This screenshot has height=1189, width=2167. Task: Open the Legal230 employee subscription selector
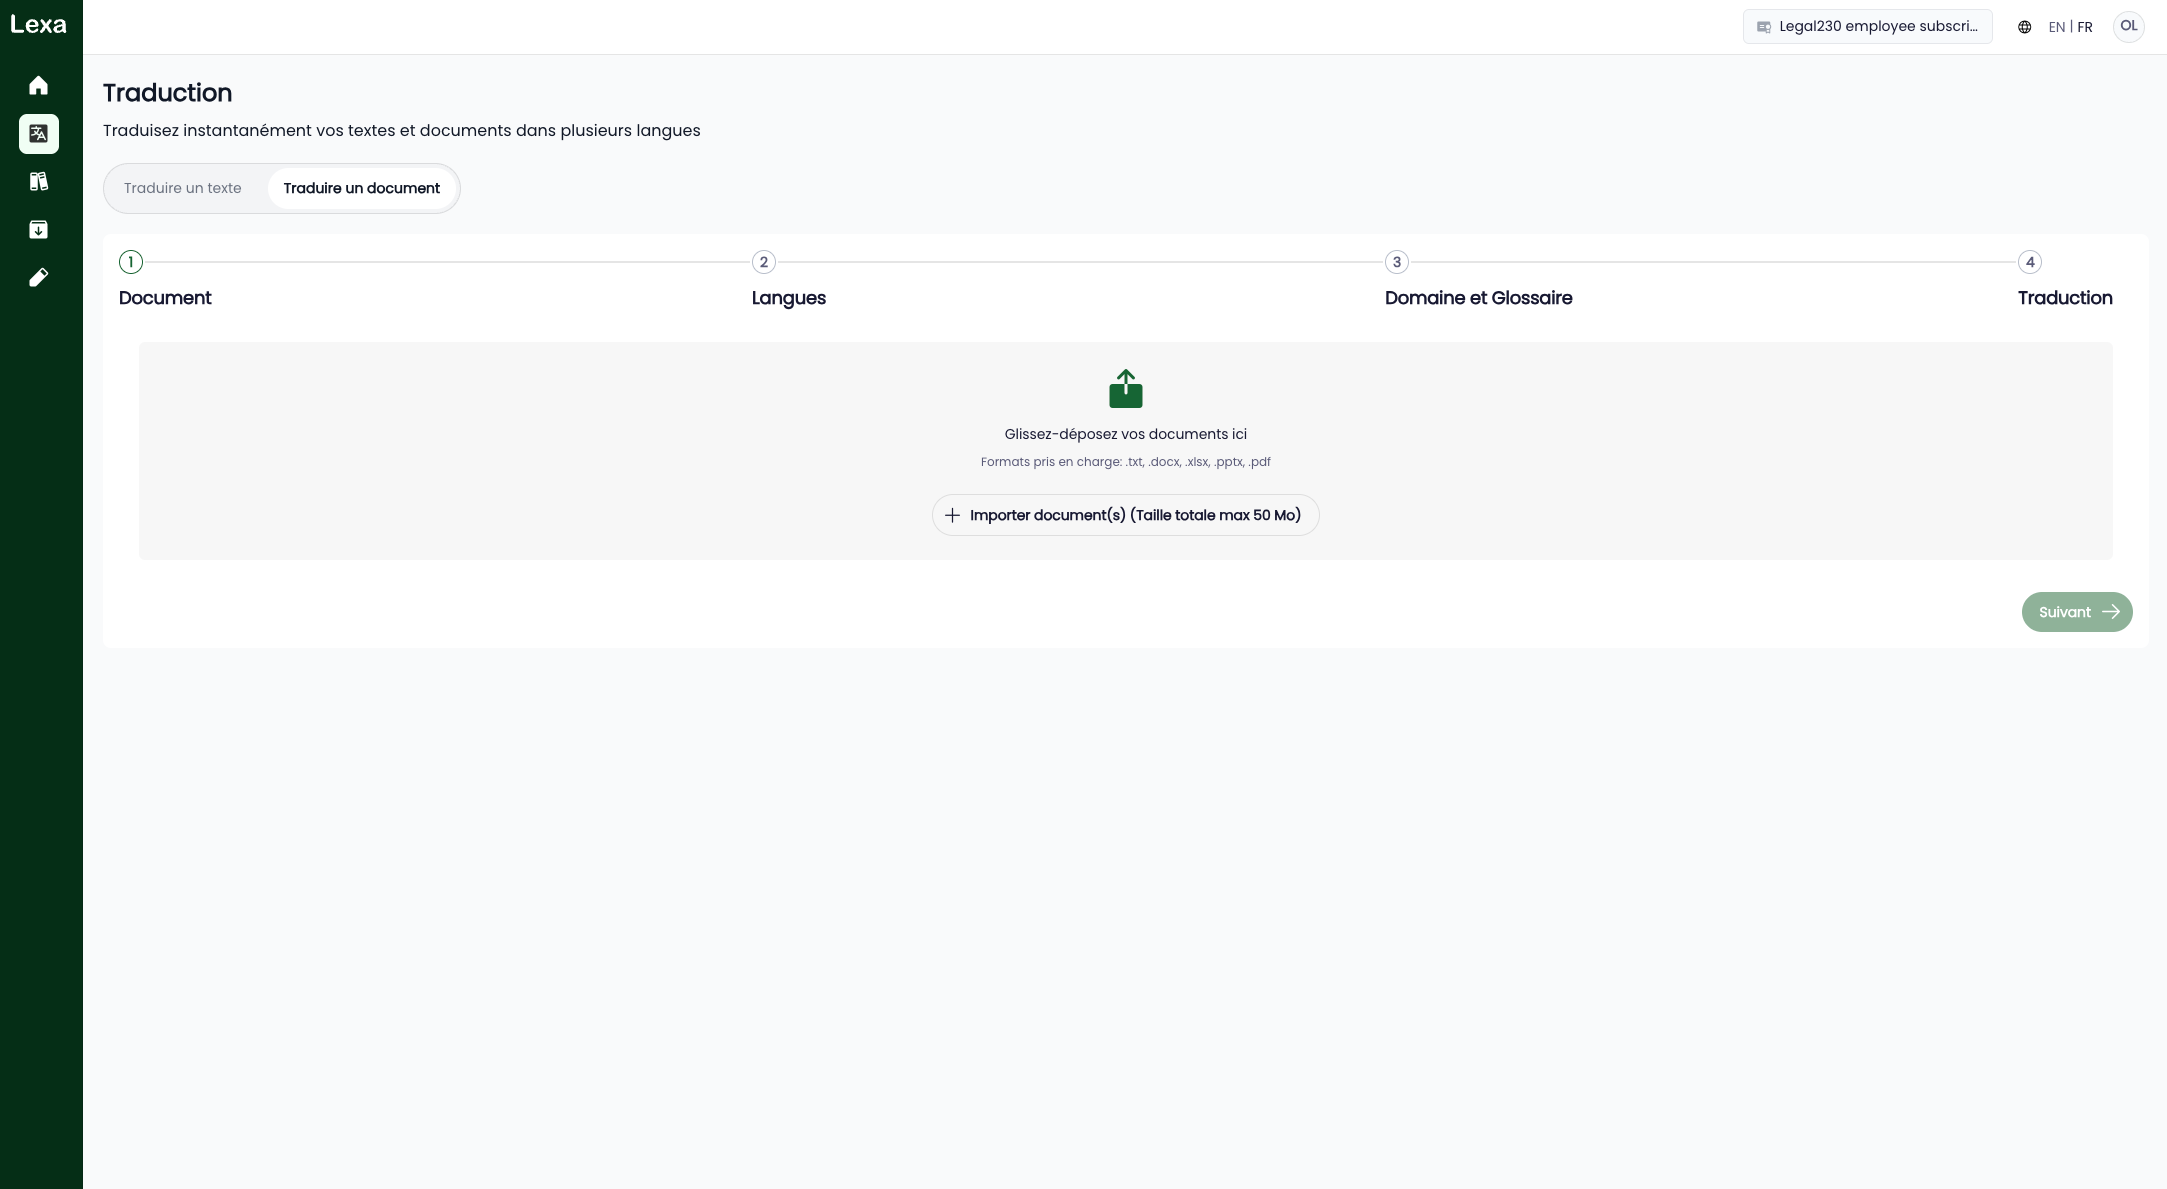[x=1867, y=27]
